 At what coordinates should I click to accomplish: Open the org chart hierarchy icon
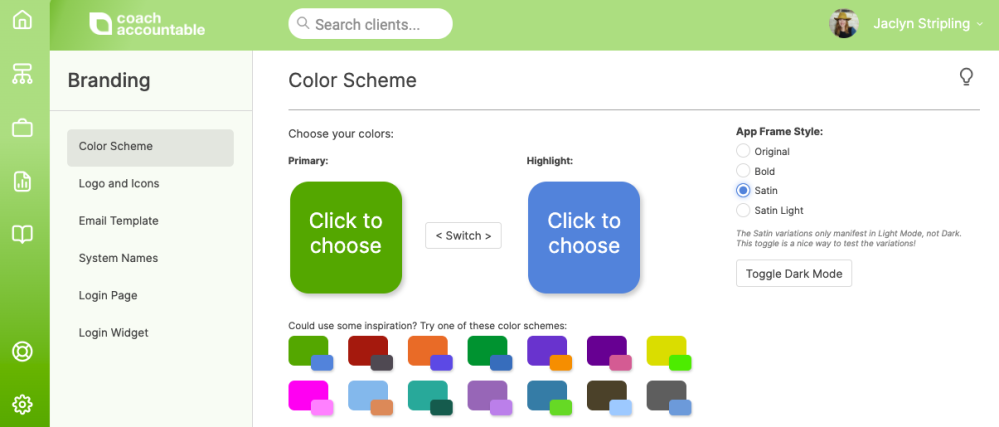tap(22, 73)
